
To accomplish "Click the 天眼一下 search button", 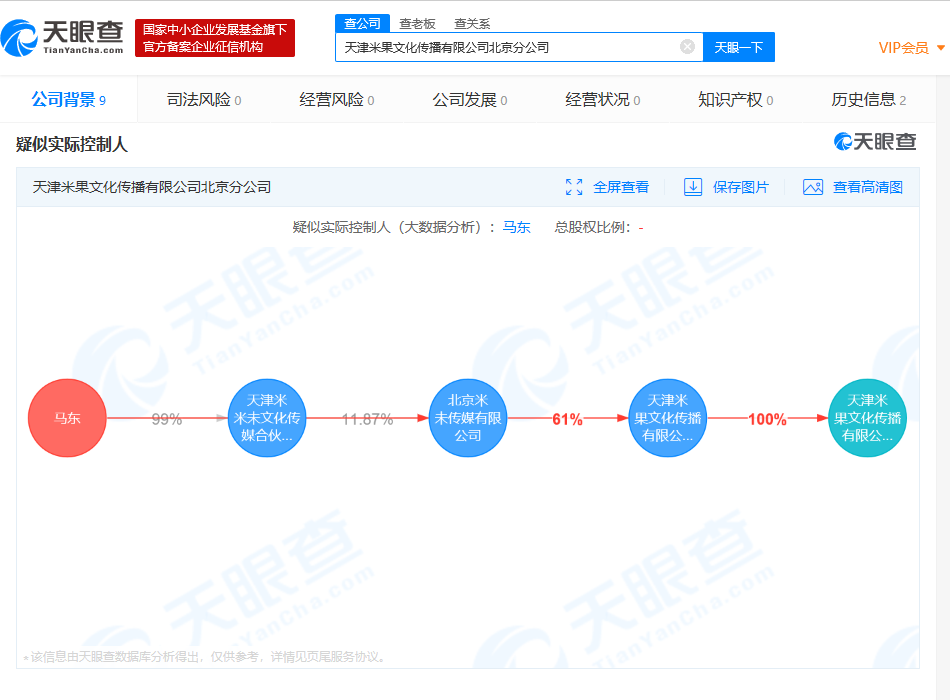I will click(x=739, y=47).
